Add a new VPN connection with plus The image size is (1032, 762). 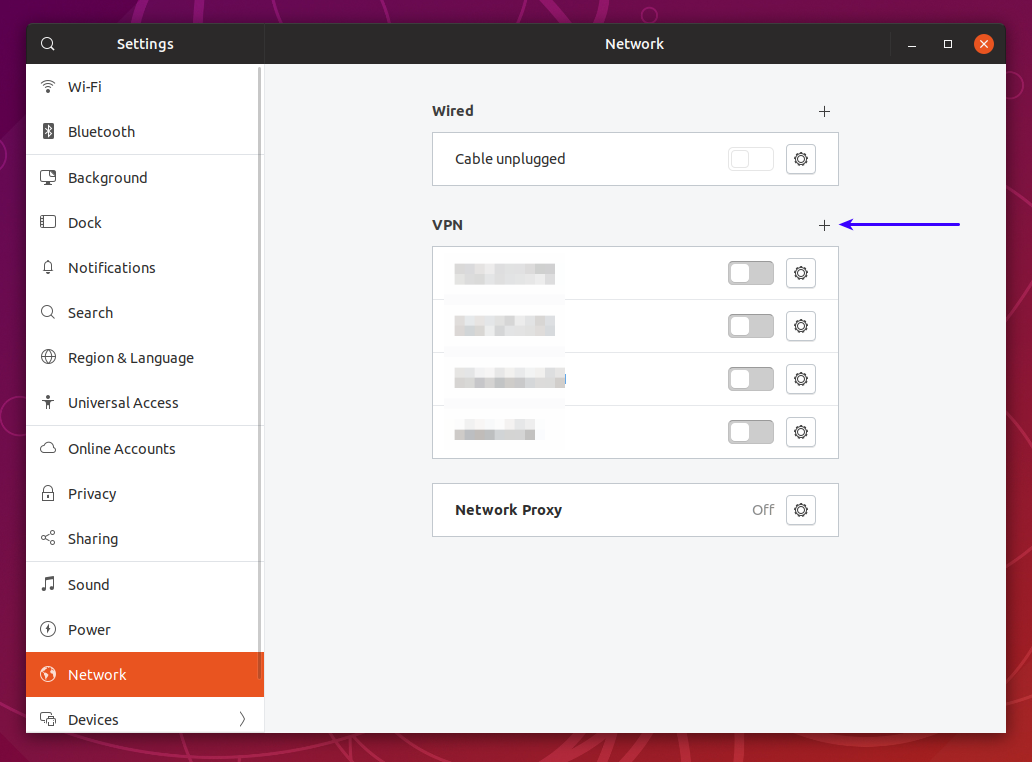click(x=824, y=226)
